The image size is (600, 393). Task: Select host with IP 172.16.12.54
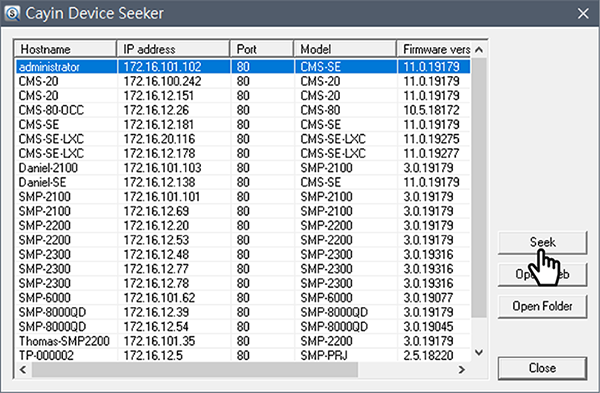(243, 327)
